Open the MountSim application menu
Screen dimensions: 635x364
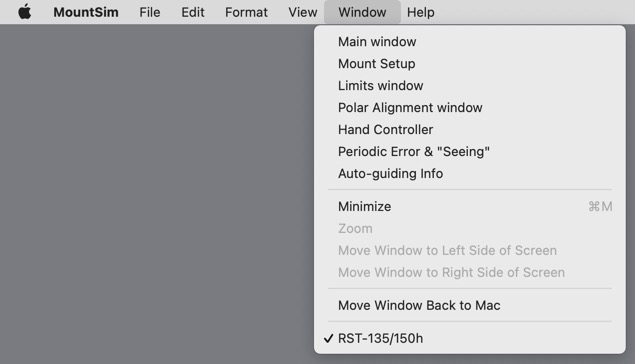pos(86,12)
